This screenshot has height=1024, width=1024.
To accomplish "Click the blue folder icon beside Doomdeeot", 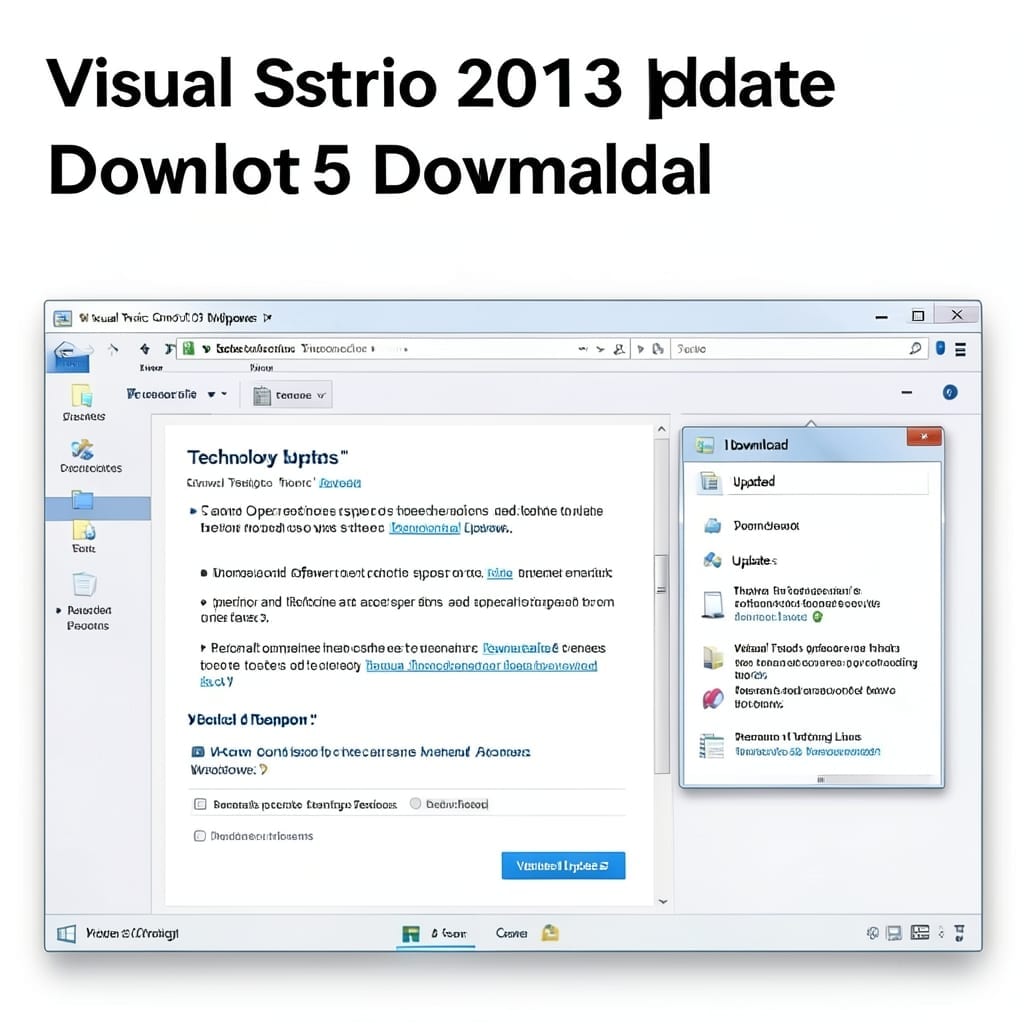I will coord(712,526).
